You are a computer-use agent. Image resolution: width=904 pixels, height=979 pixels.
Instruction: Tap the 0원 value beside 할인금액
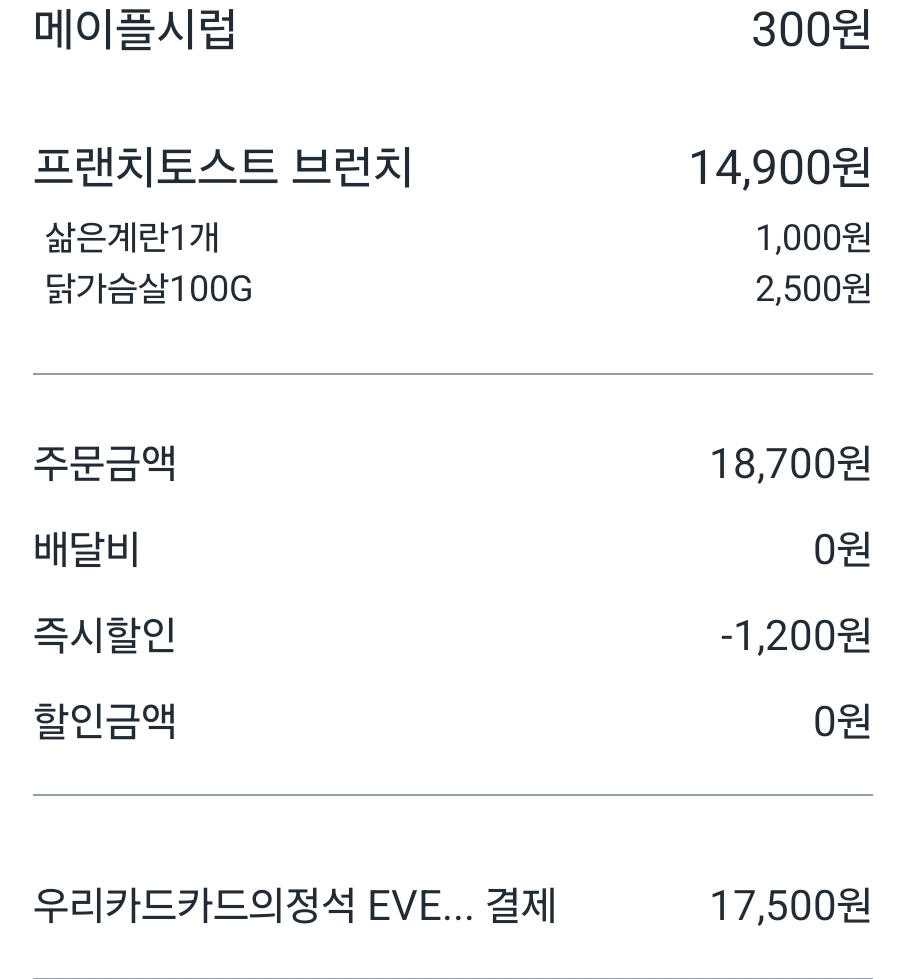point(841,721)
